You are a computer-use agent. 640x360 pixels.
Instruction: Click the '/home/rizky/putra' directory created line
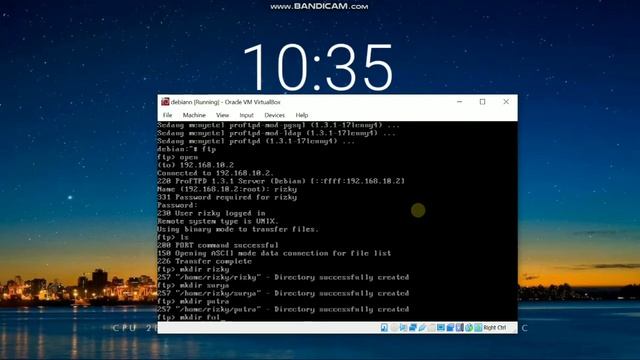[x=283, y=309]
